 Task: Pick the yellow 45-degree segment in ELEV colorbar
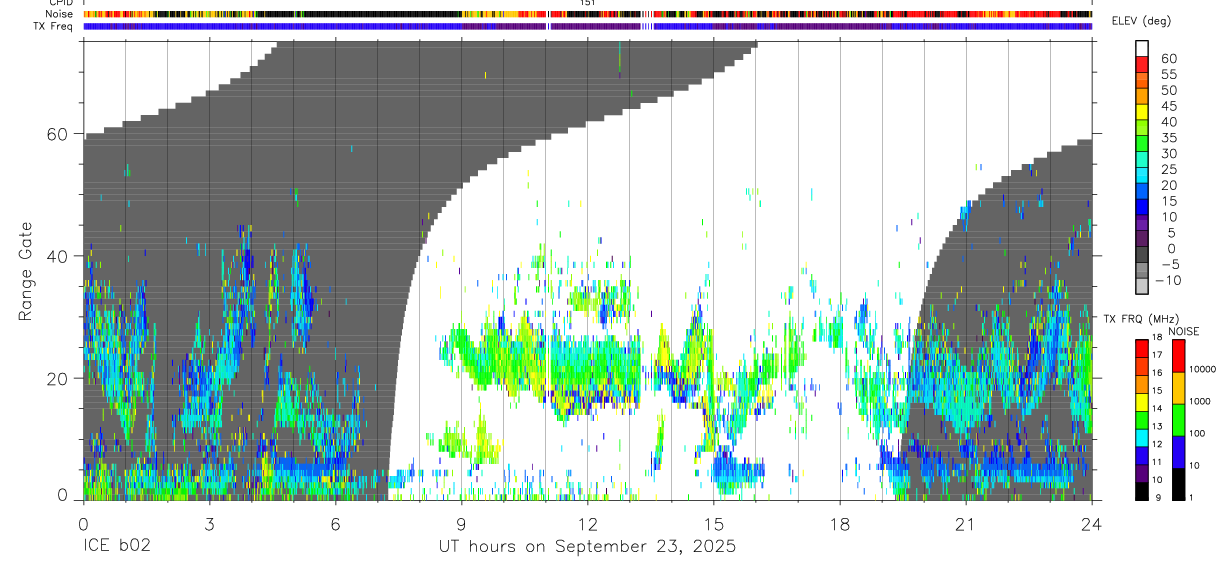1142,112
